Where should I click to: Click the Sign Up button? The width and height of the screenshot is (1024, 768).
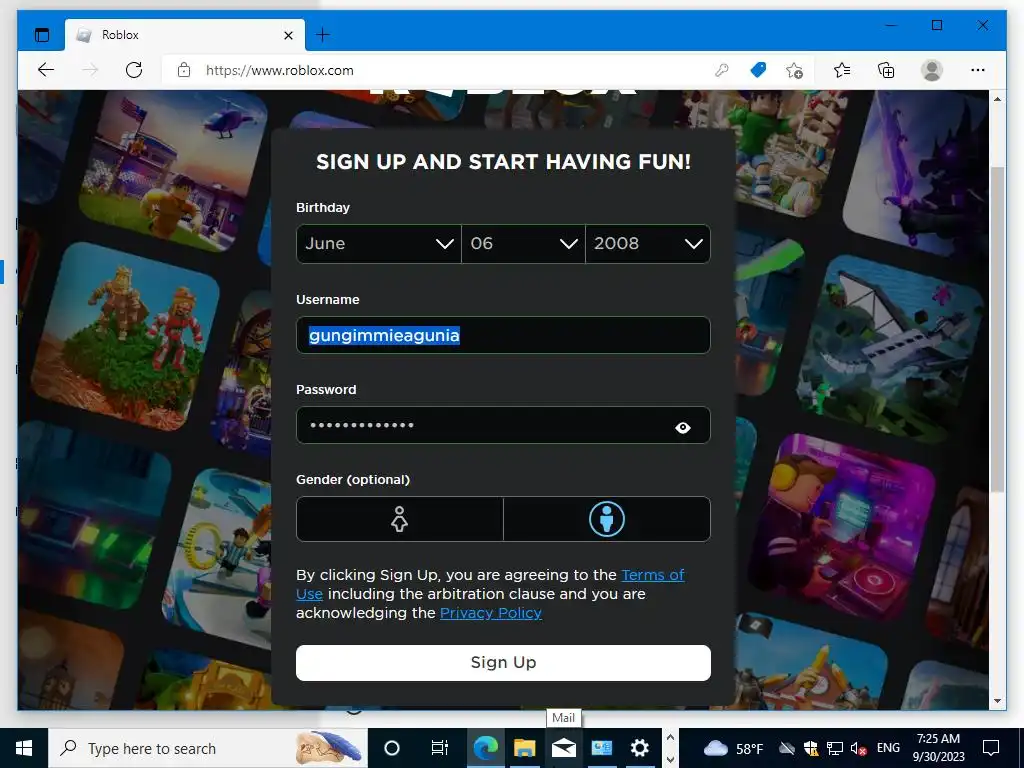click(503, 662)
